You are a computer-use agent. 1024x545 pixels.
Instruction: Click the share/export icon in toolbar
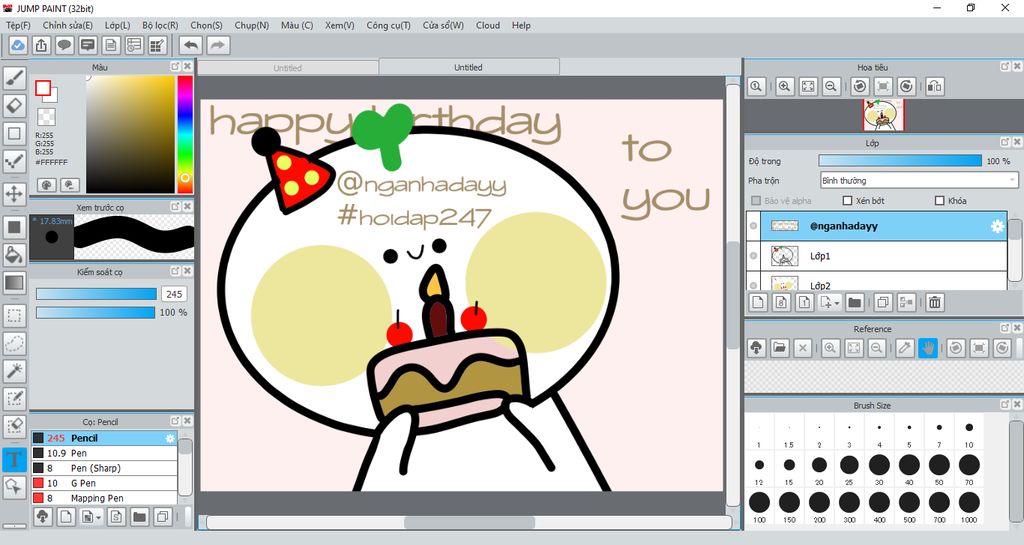41,45
